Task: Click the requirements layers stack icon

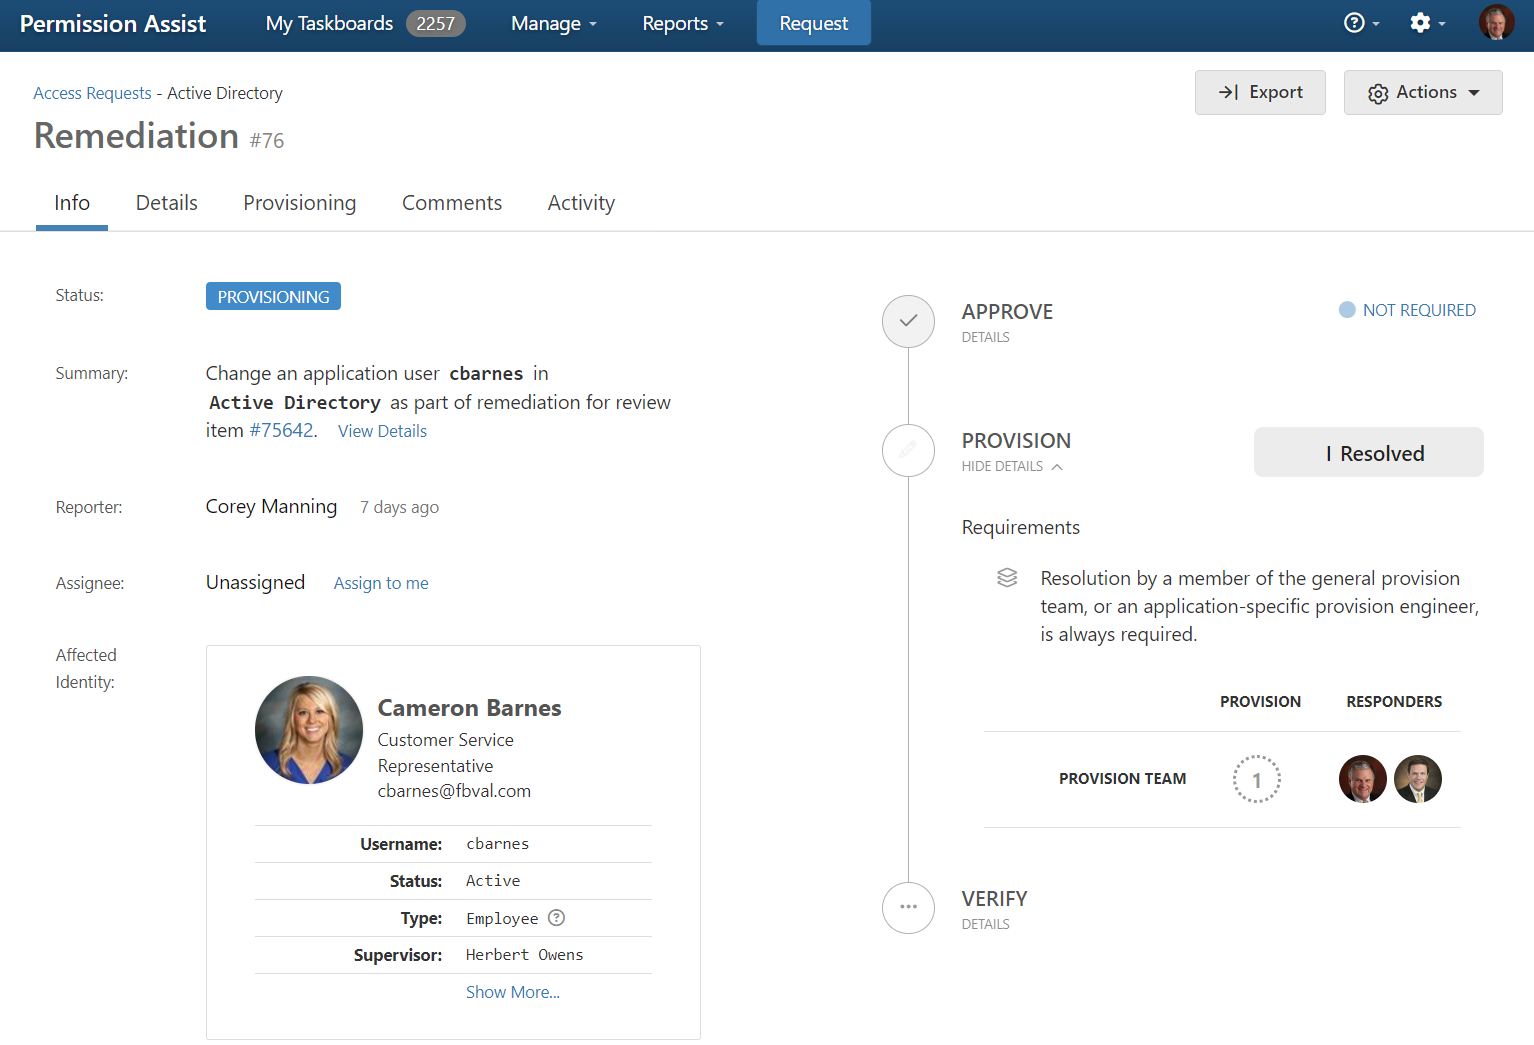Action: click(1007, 578)
